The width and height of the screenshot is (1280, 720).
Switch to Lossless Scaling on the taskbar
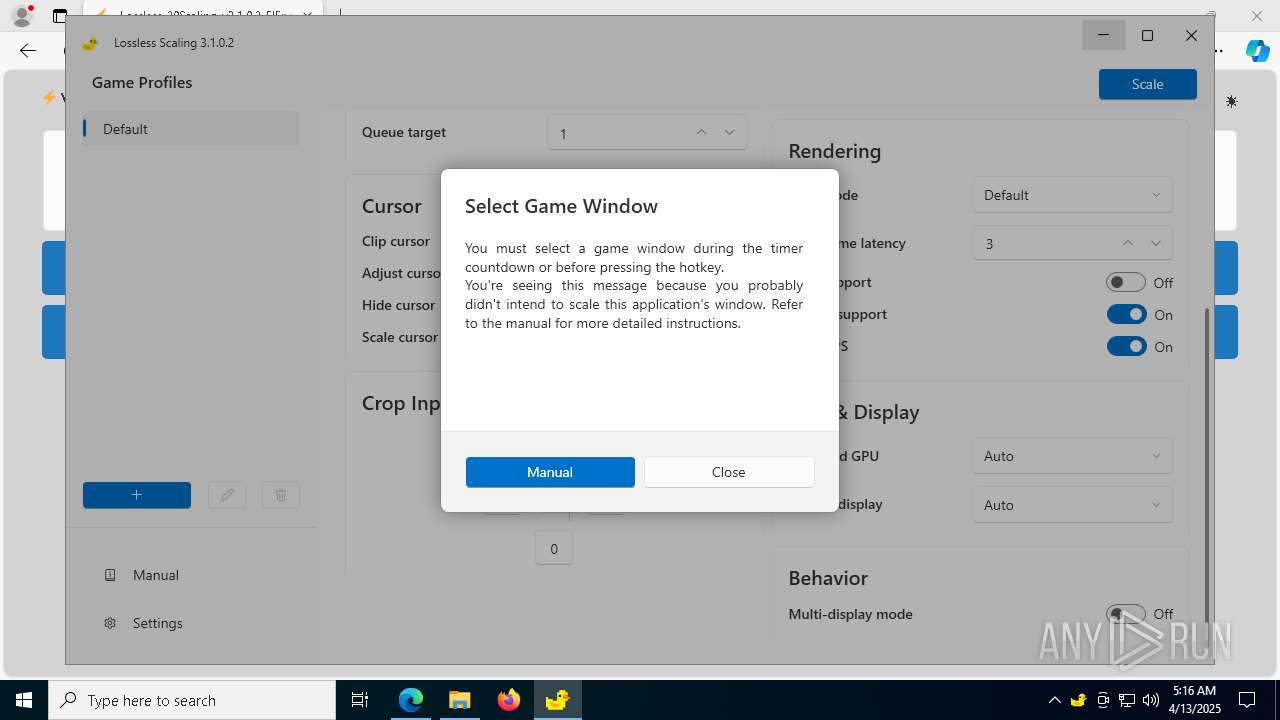[557, 700]
